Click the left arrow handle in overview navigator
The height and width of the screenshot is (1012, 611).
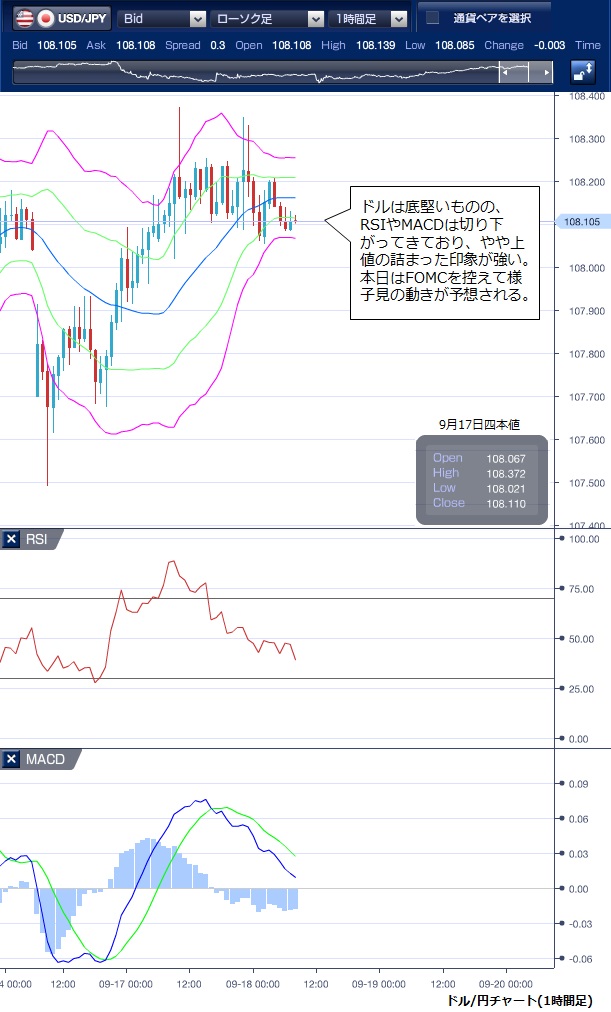pyautogui.click(x=508, y=73)
